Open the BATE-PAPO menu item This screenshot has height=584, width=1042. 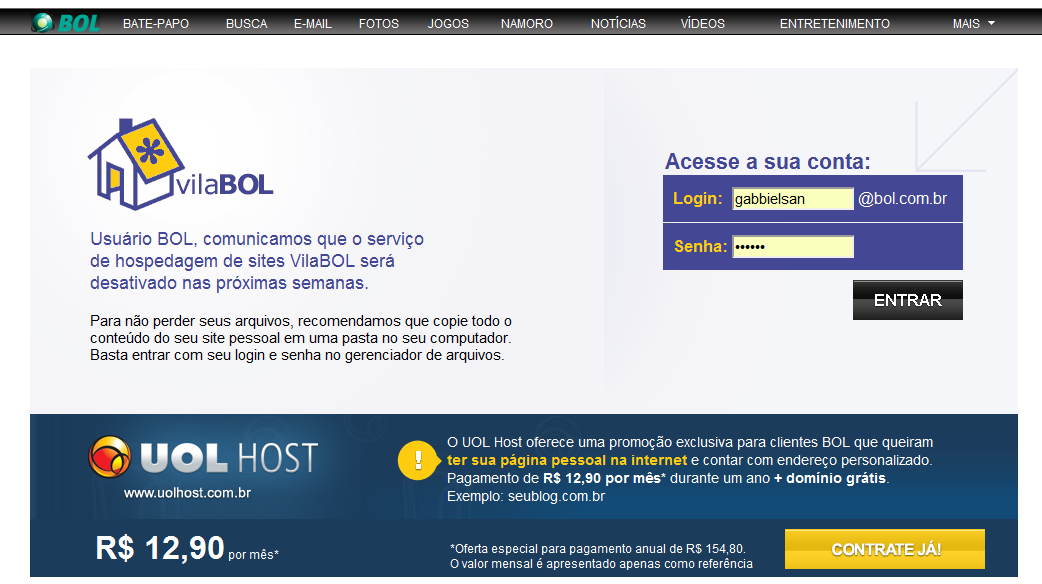156,24
